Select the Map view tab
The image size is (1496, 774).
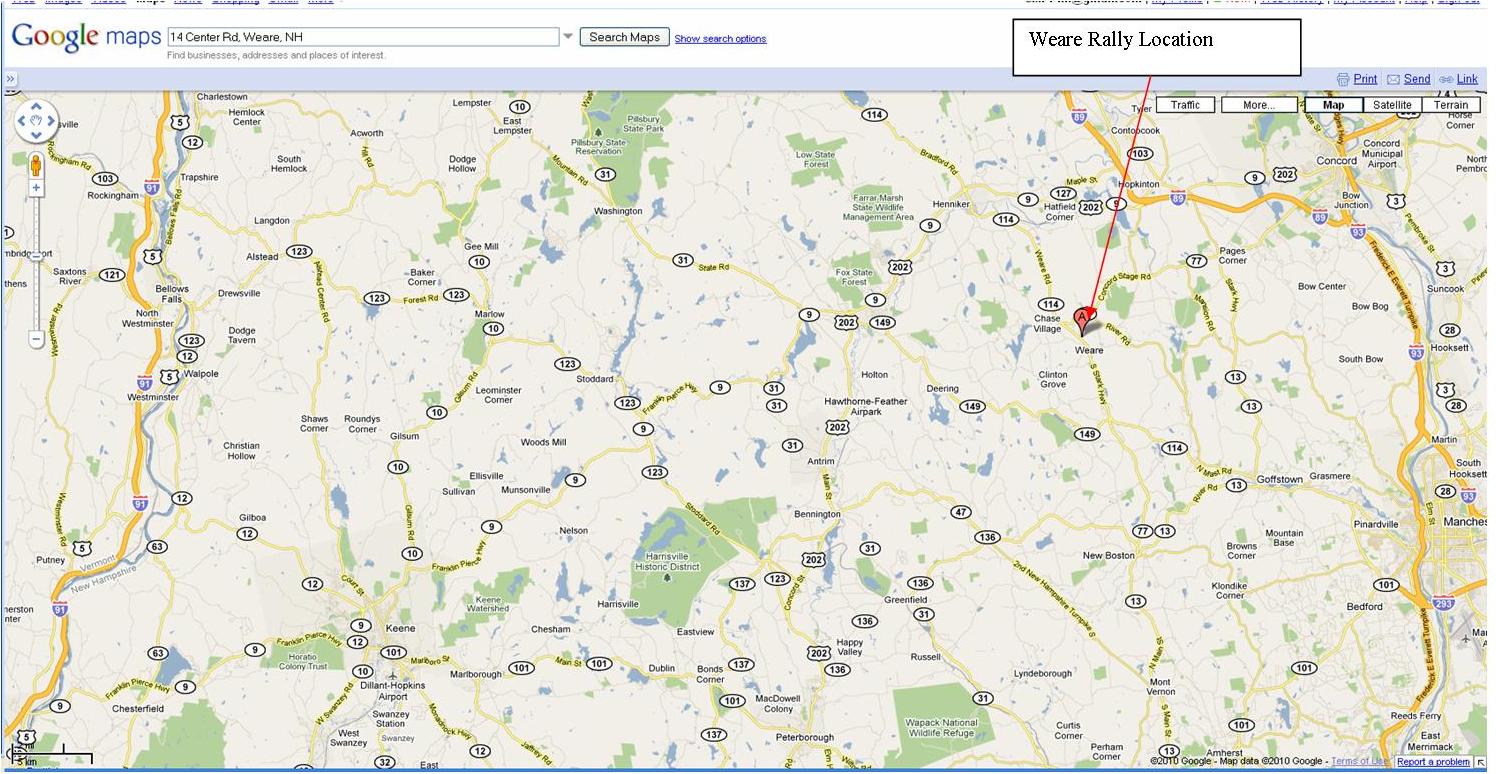point(1334,105)
